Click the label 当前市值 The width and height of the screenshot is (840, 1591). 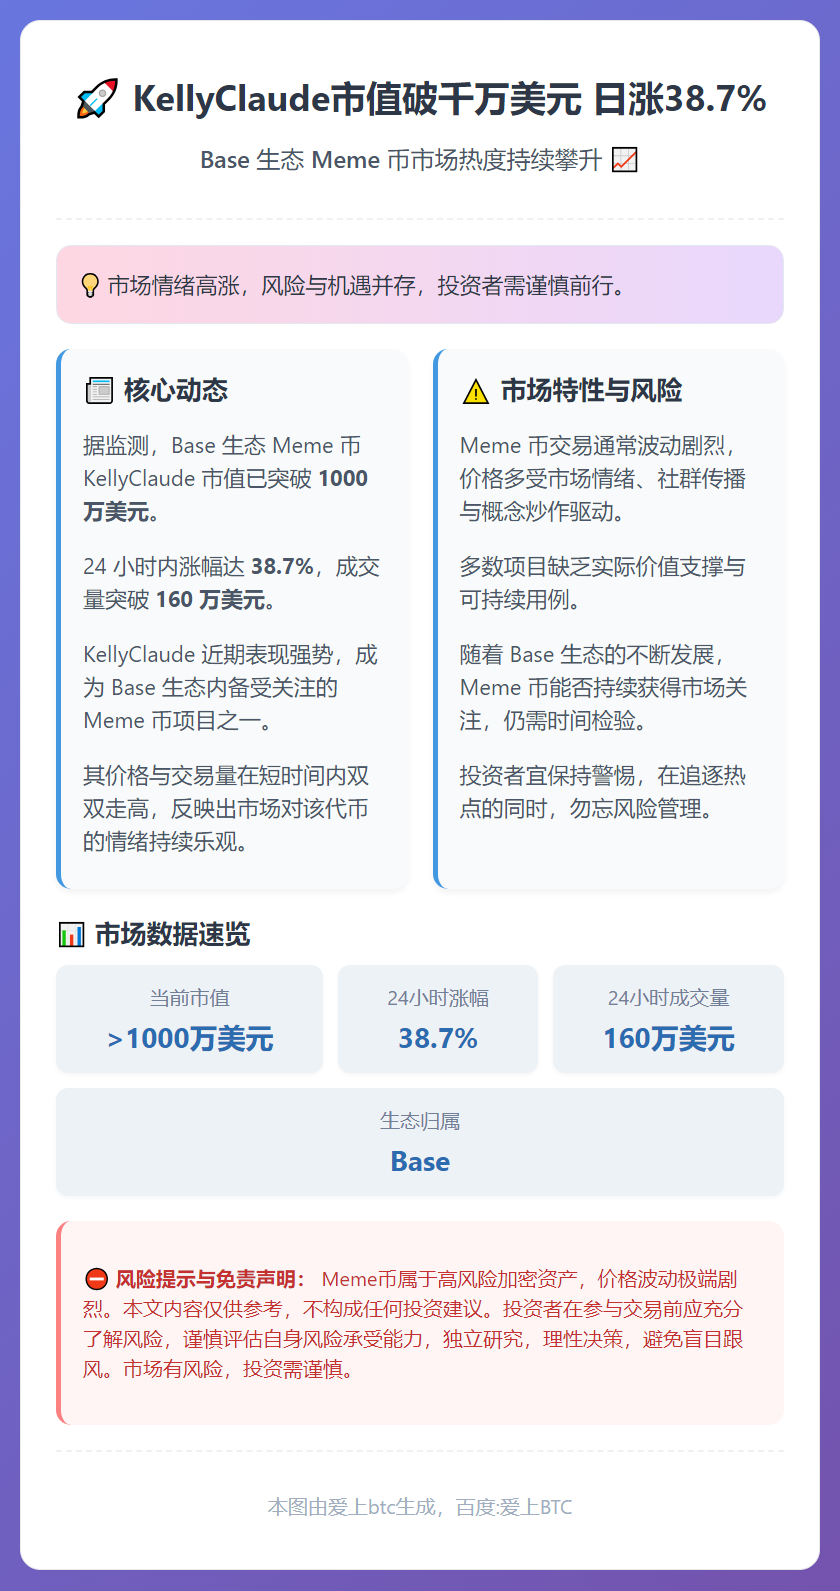pos(190,998)
